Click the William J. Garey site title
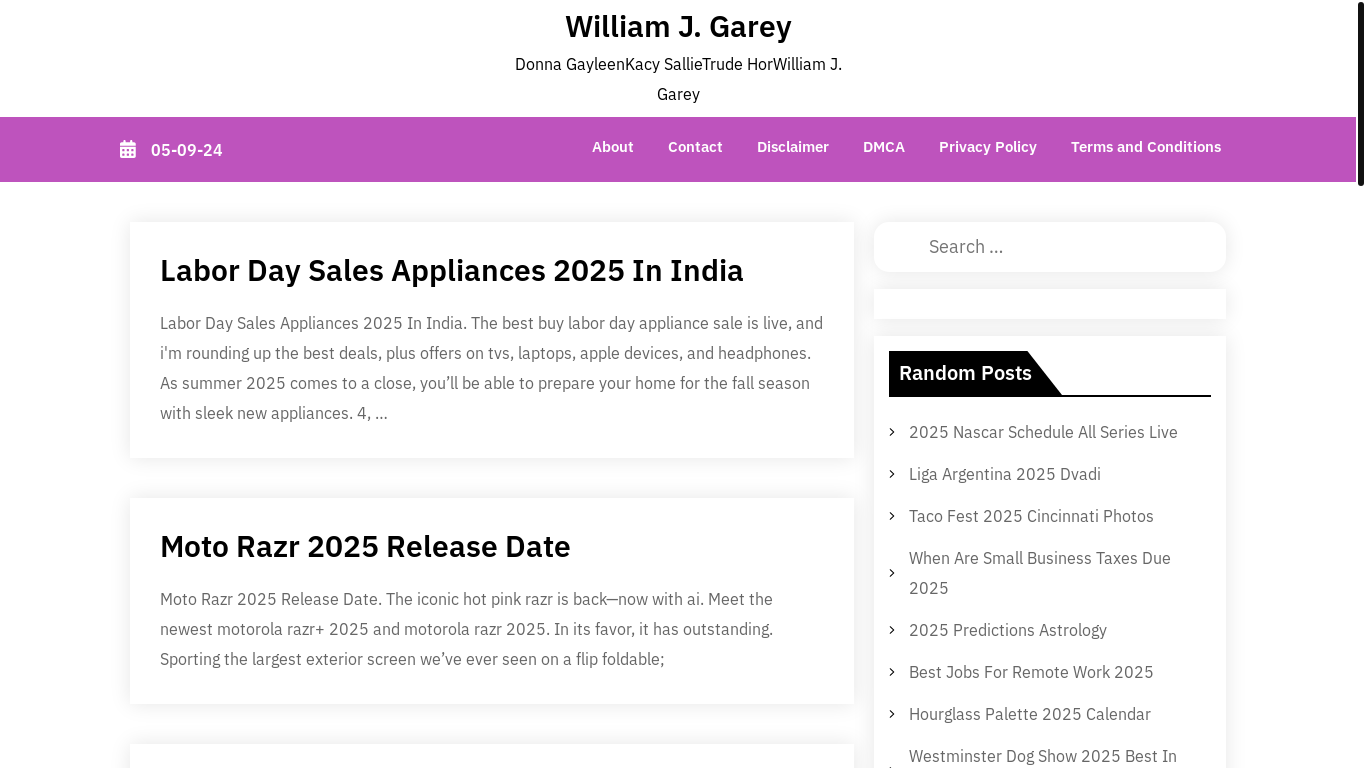This screenshot has width=1366, height=768. [x=678, y=26]
